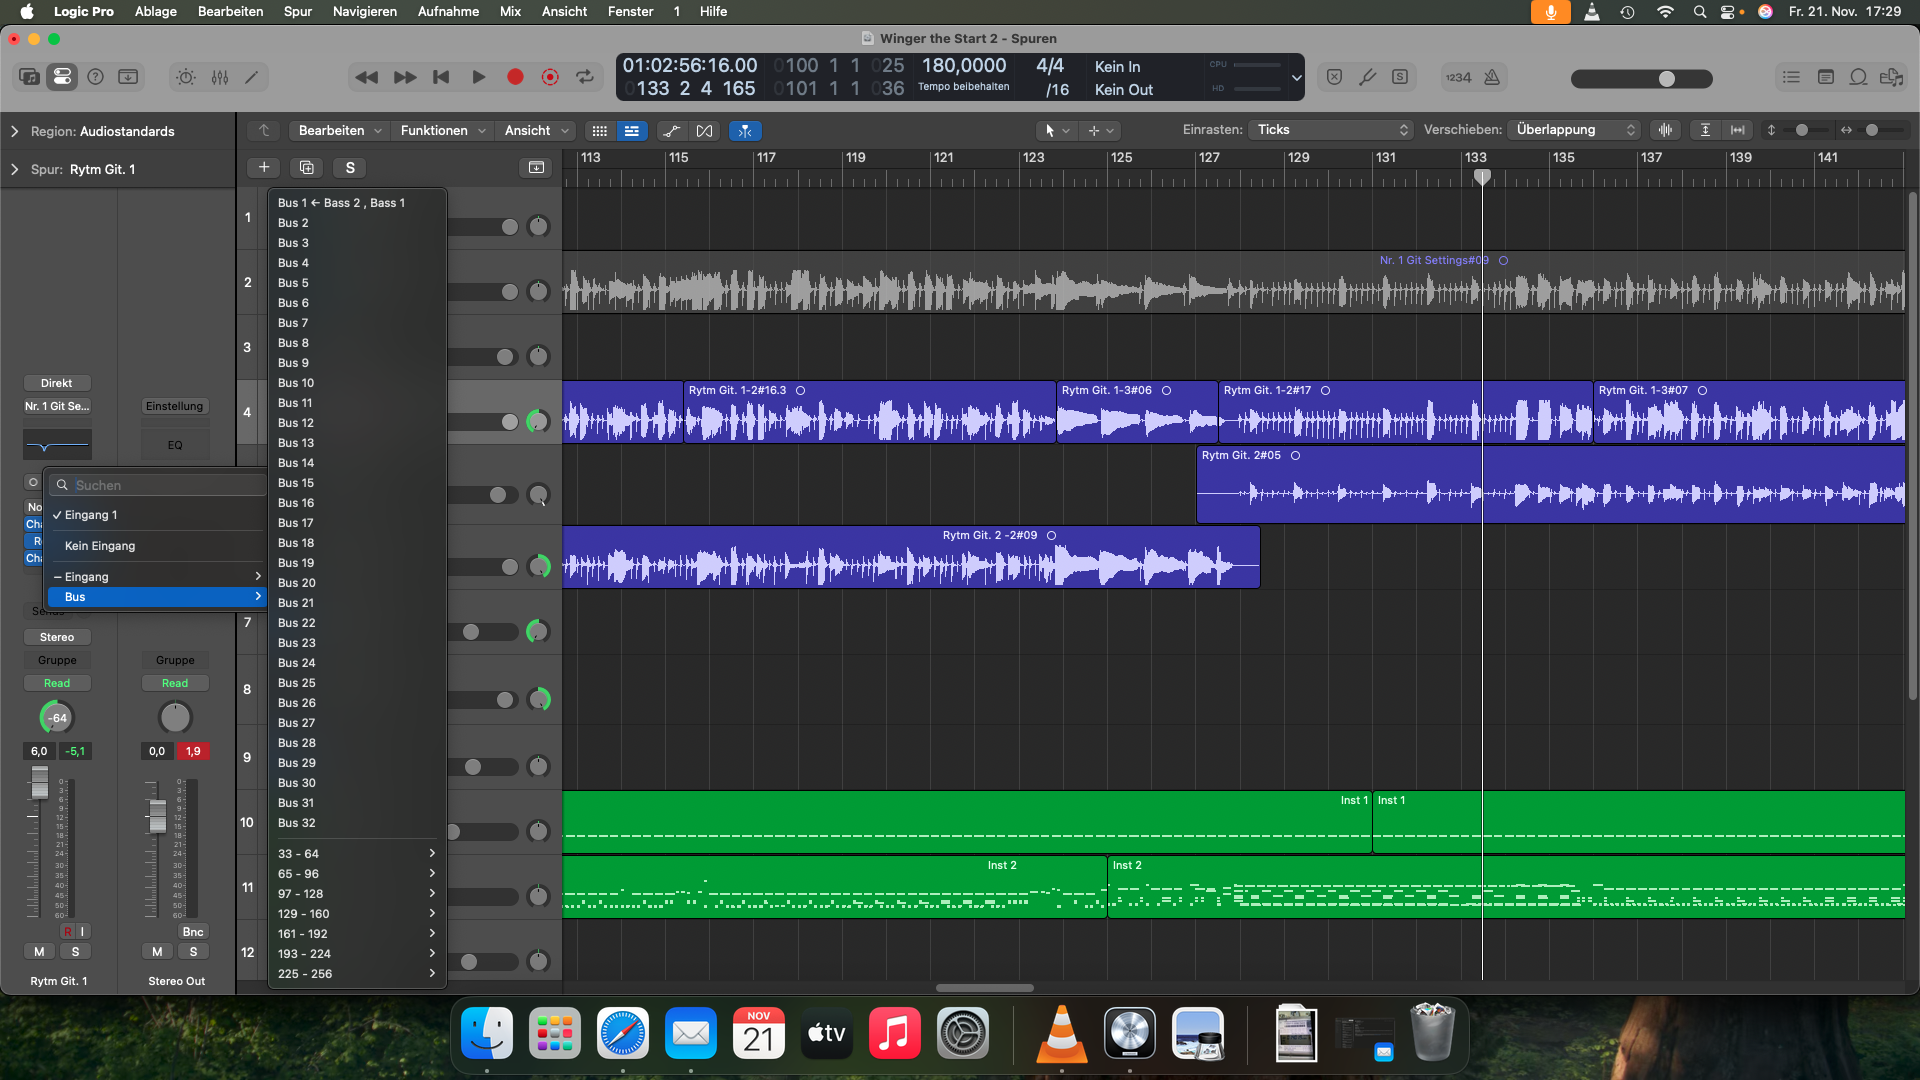This screenshot has width=1920, height=1080.
Task: Jump to the project start button
Action: click(441, 77)
